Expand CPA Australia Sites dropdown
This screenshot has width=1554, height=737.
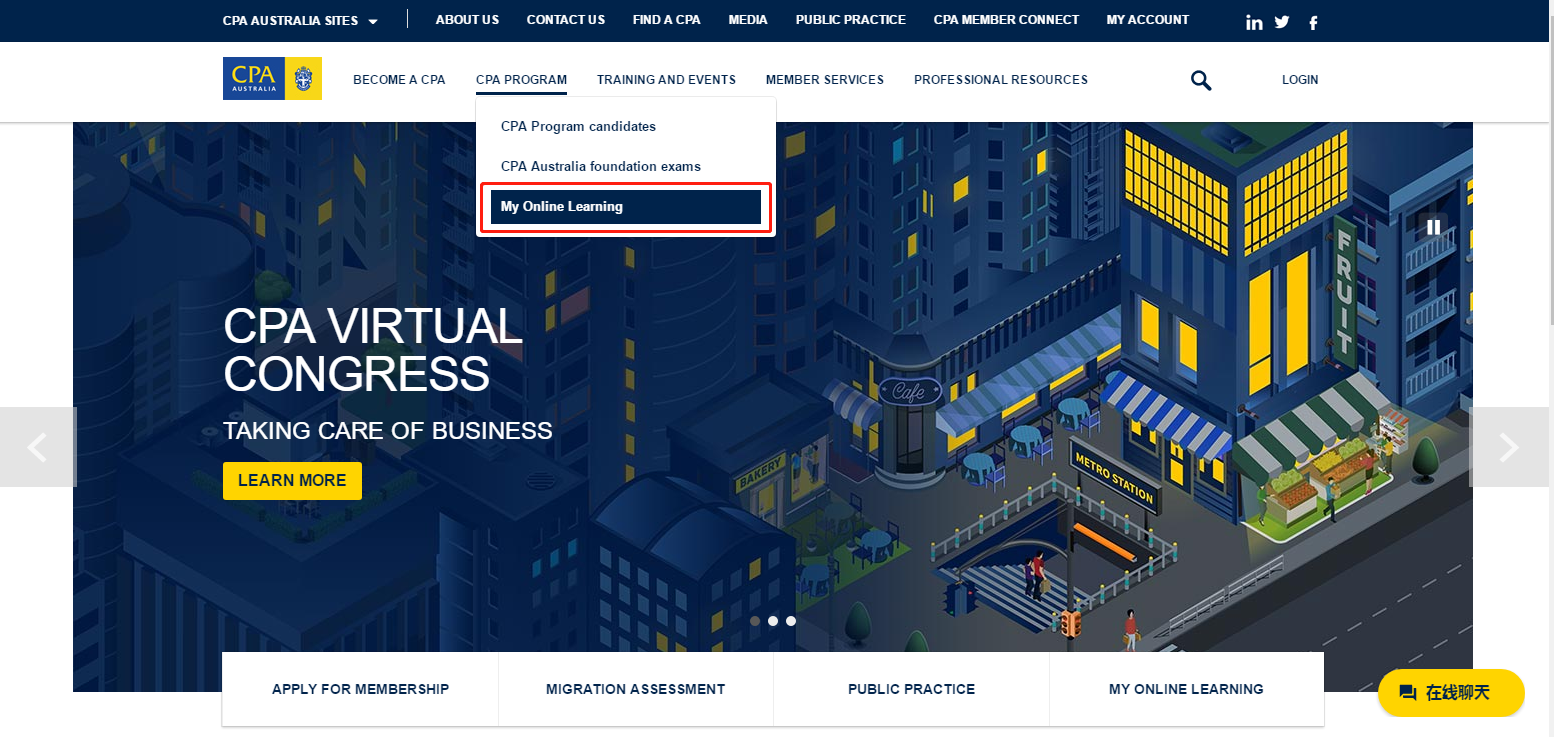(300, 21)
